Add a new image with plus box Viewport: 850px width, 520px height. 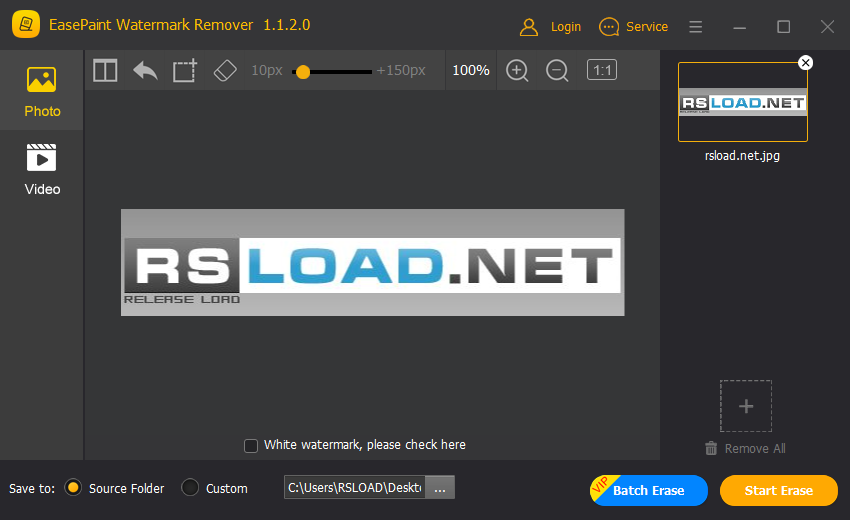coord(746,406)
